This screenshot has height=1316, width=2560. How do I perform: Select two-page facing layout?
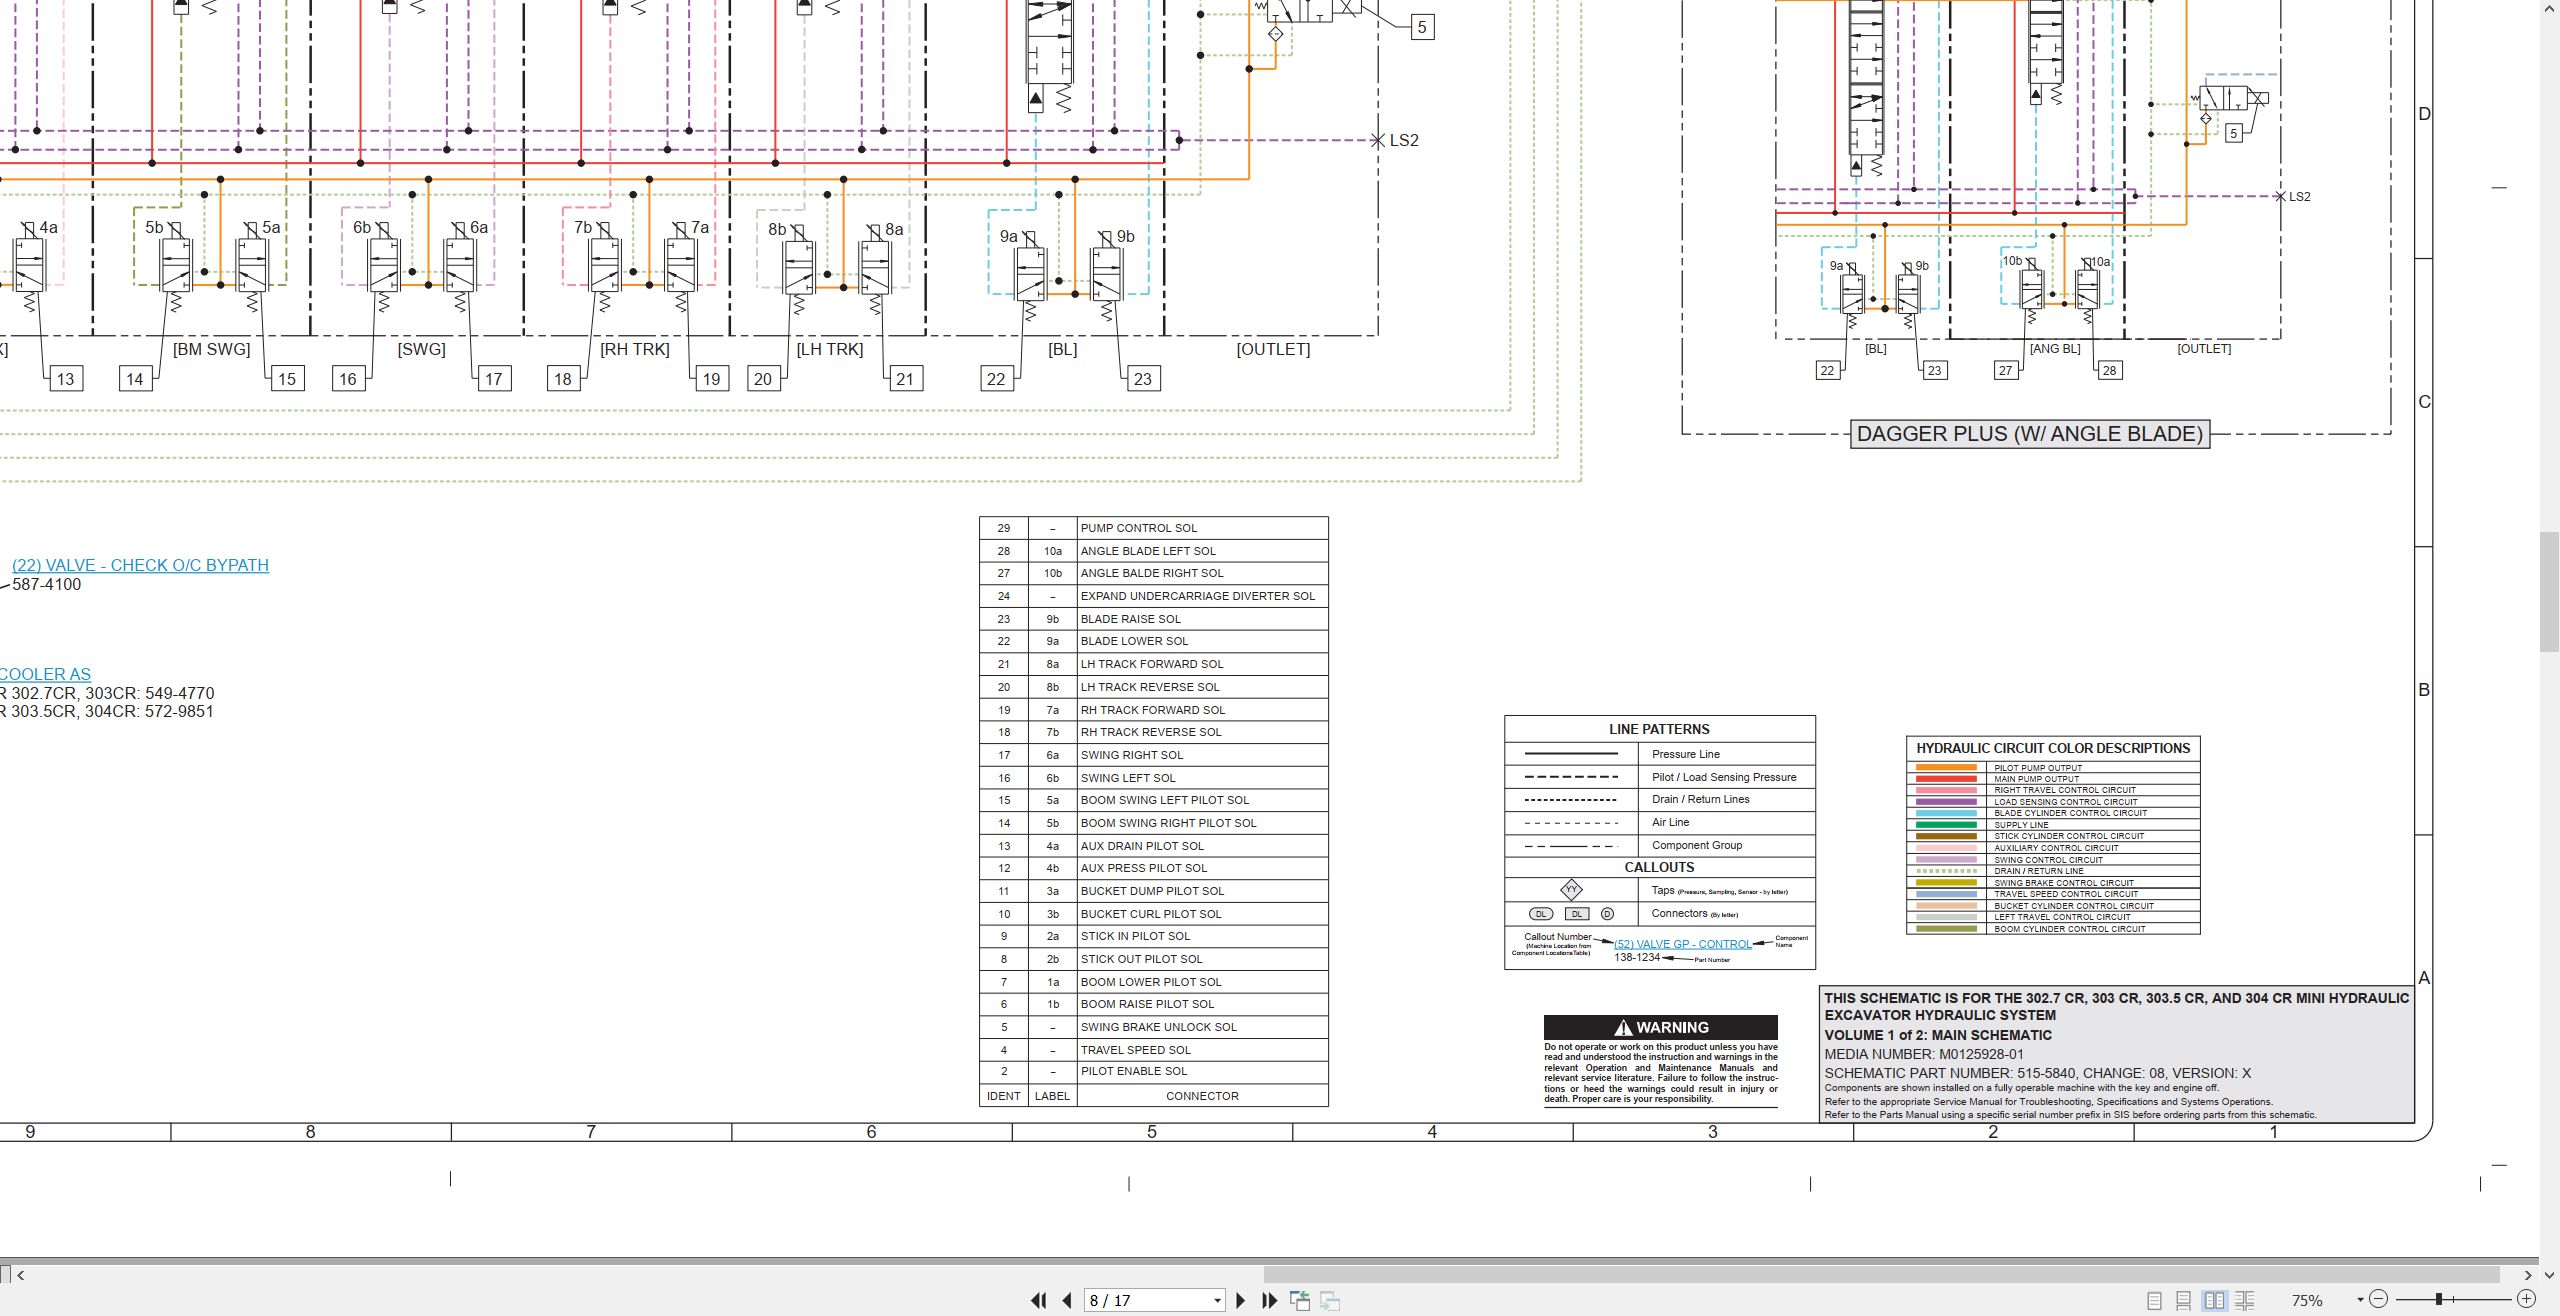tap(2215, 1301)
